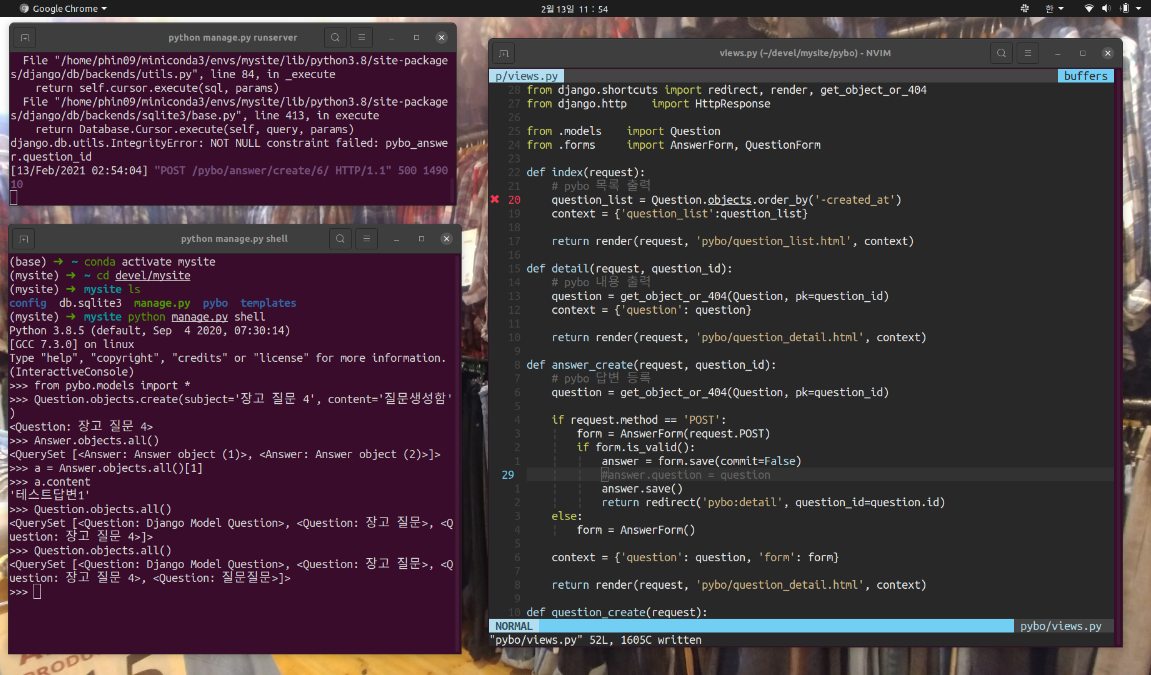Click 'from pybo.models import *' shell line
The width and height of the screenshot is (1151, 675).
click(x=112, y=385)
